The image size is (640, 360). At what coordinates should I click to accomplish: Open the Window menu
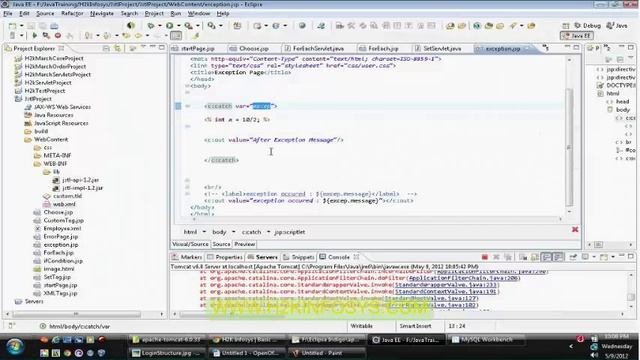tap(199, 13)
